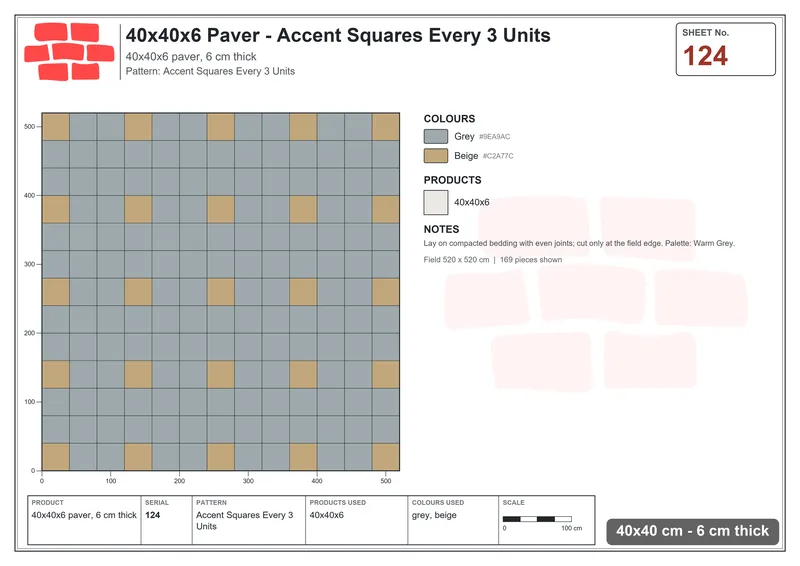
Task: Click the PRODUCT cell '40x40x6 paver, 6 cm thick'
Action: tap(84, 515)
